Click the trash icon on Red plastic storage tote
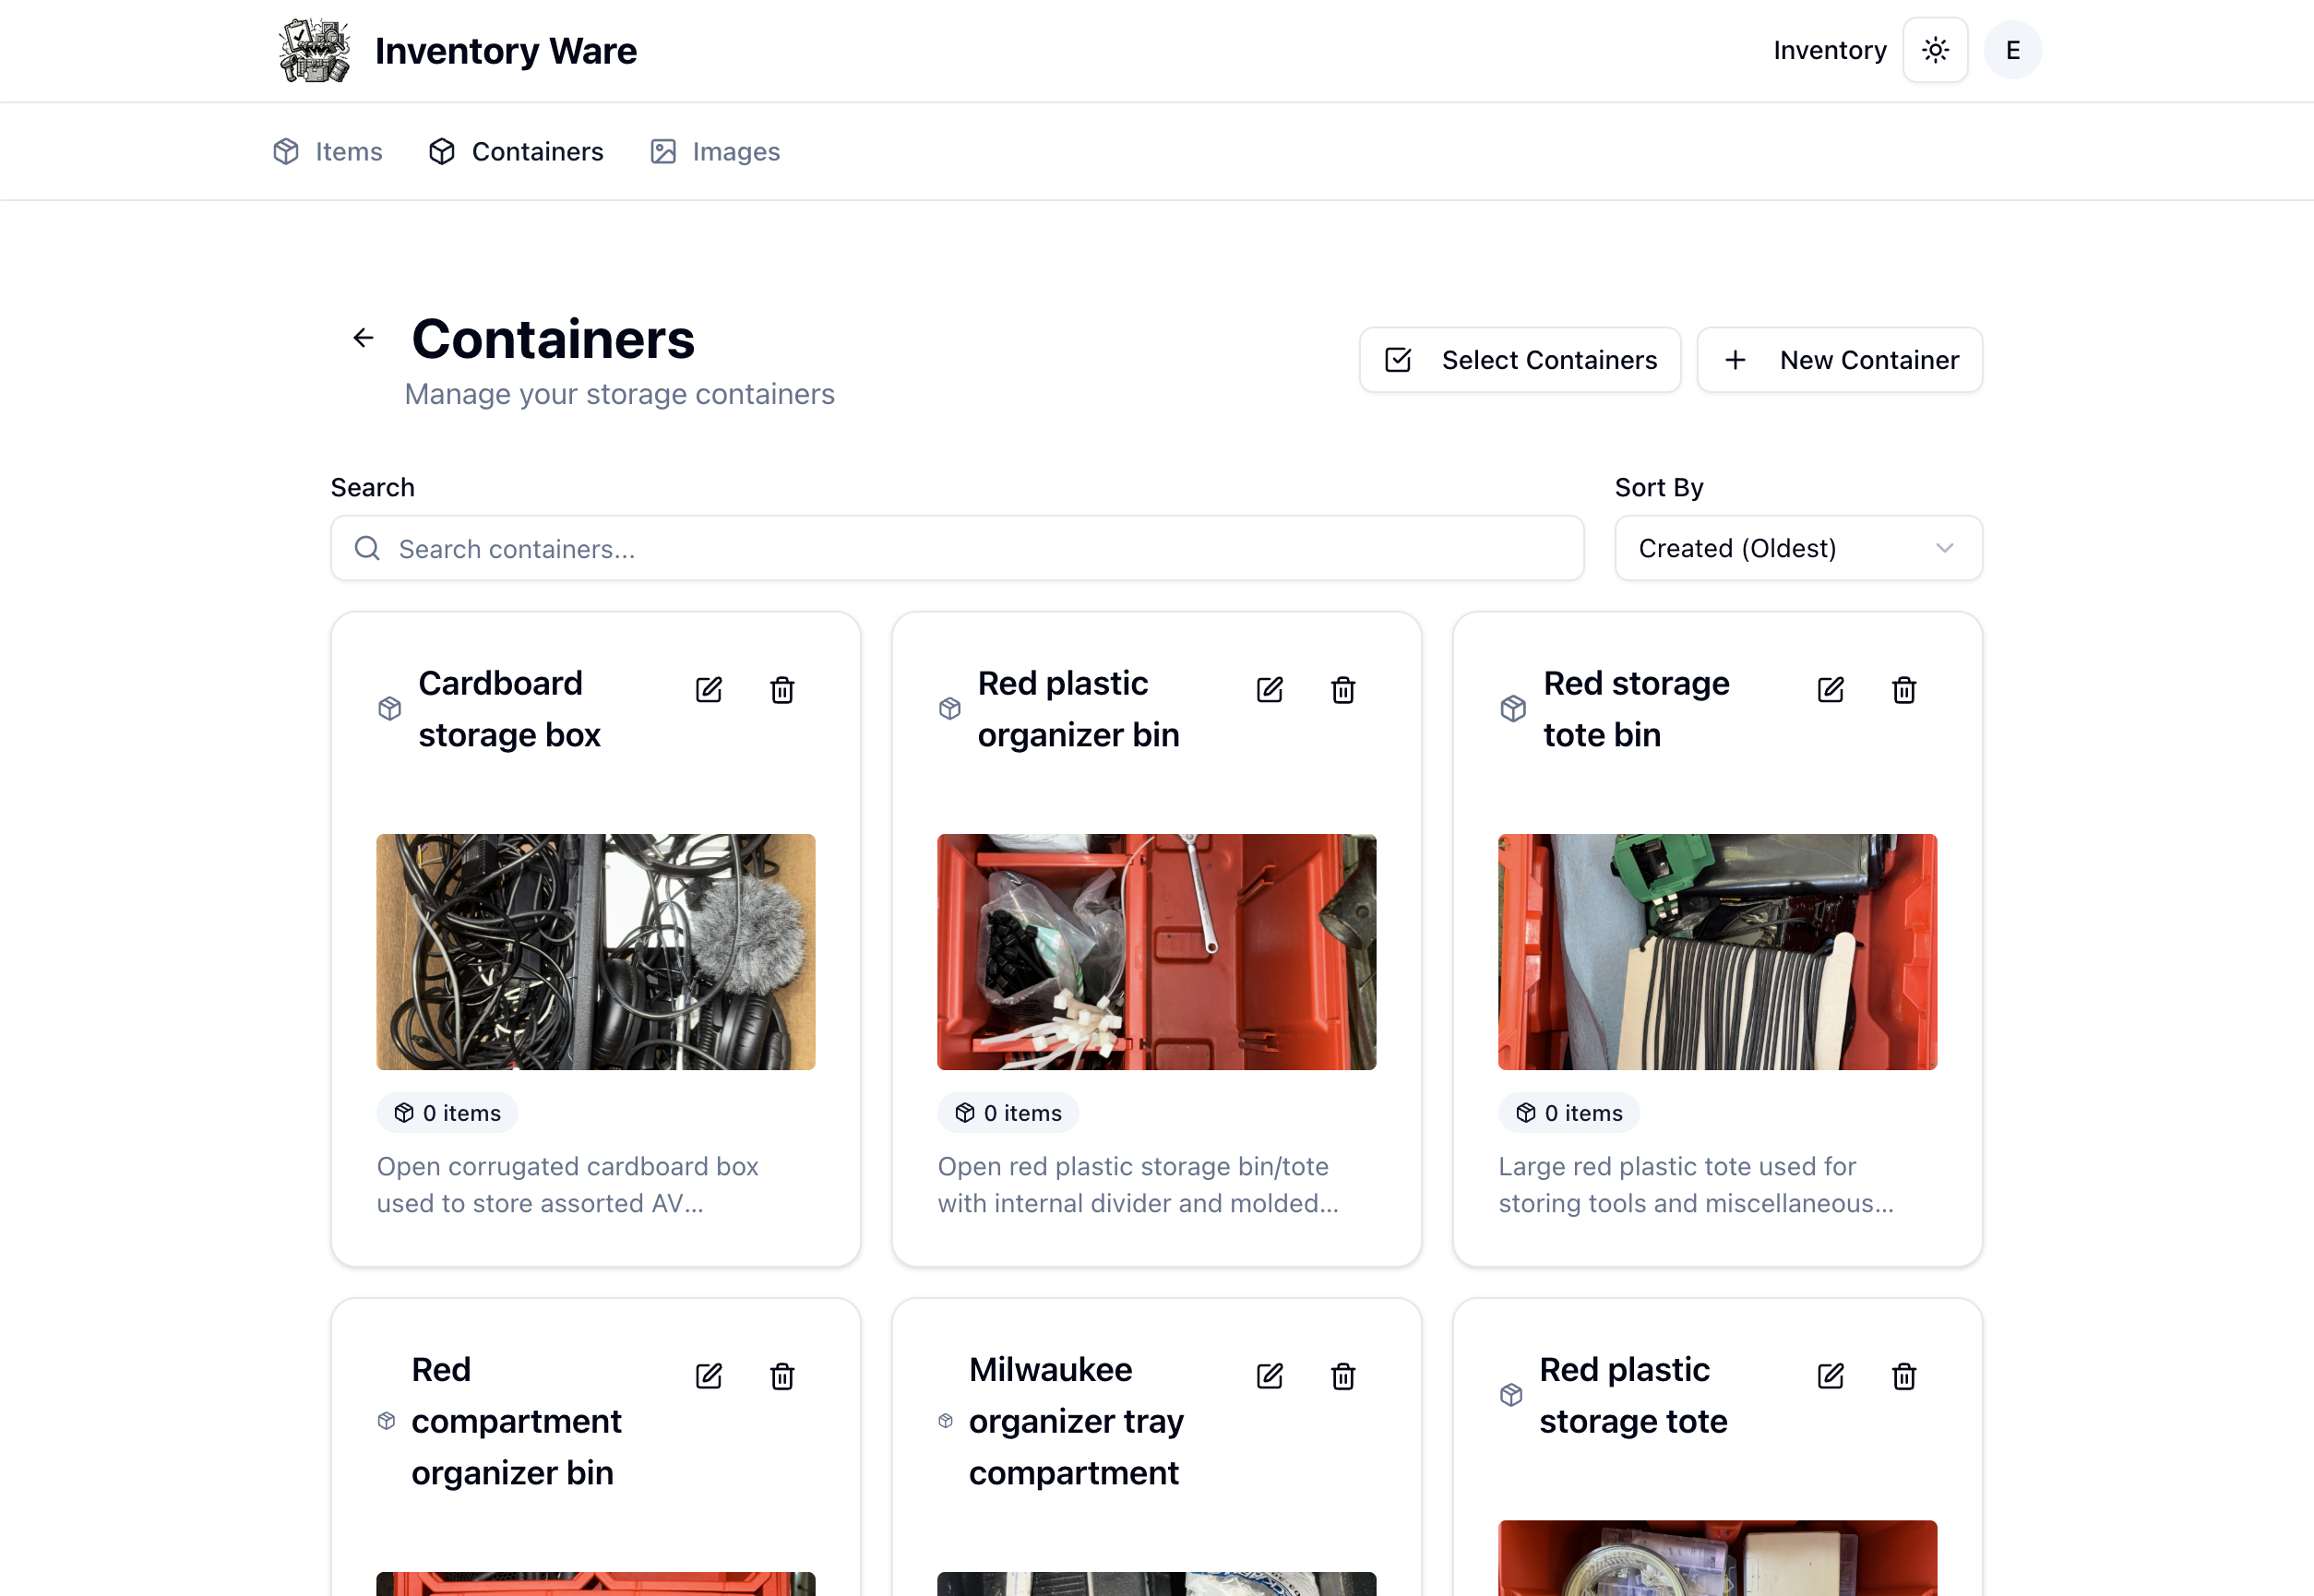The width and height of the screenshot is (2314, 1596). tap(1904, 1376)
